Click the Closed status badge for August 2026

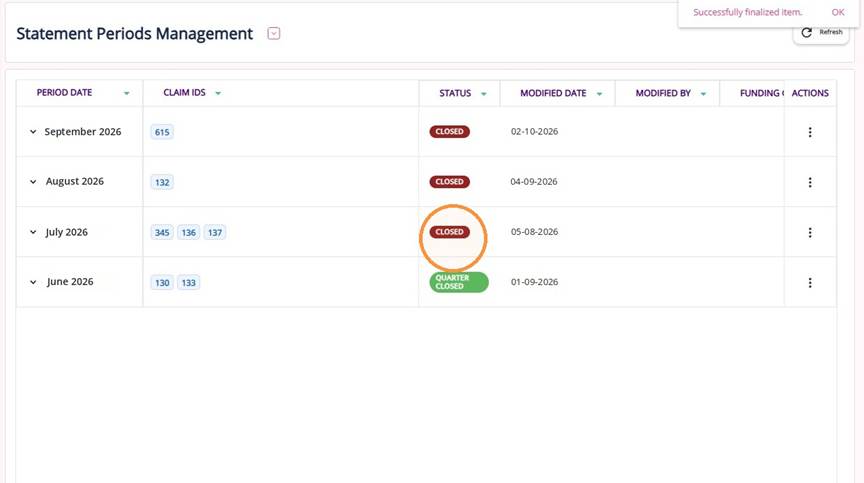(450, 182)
